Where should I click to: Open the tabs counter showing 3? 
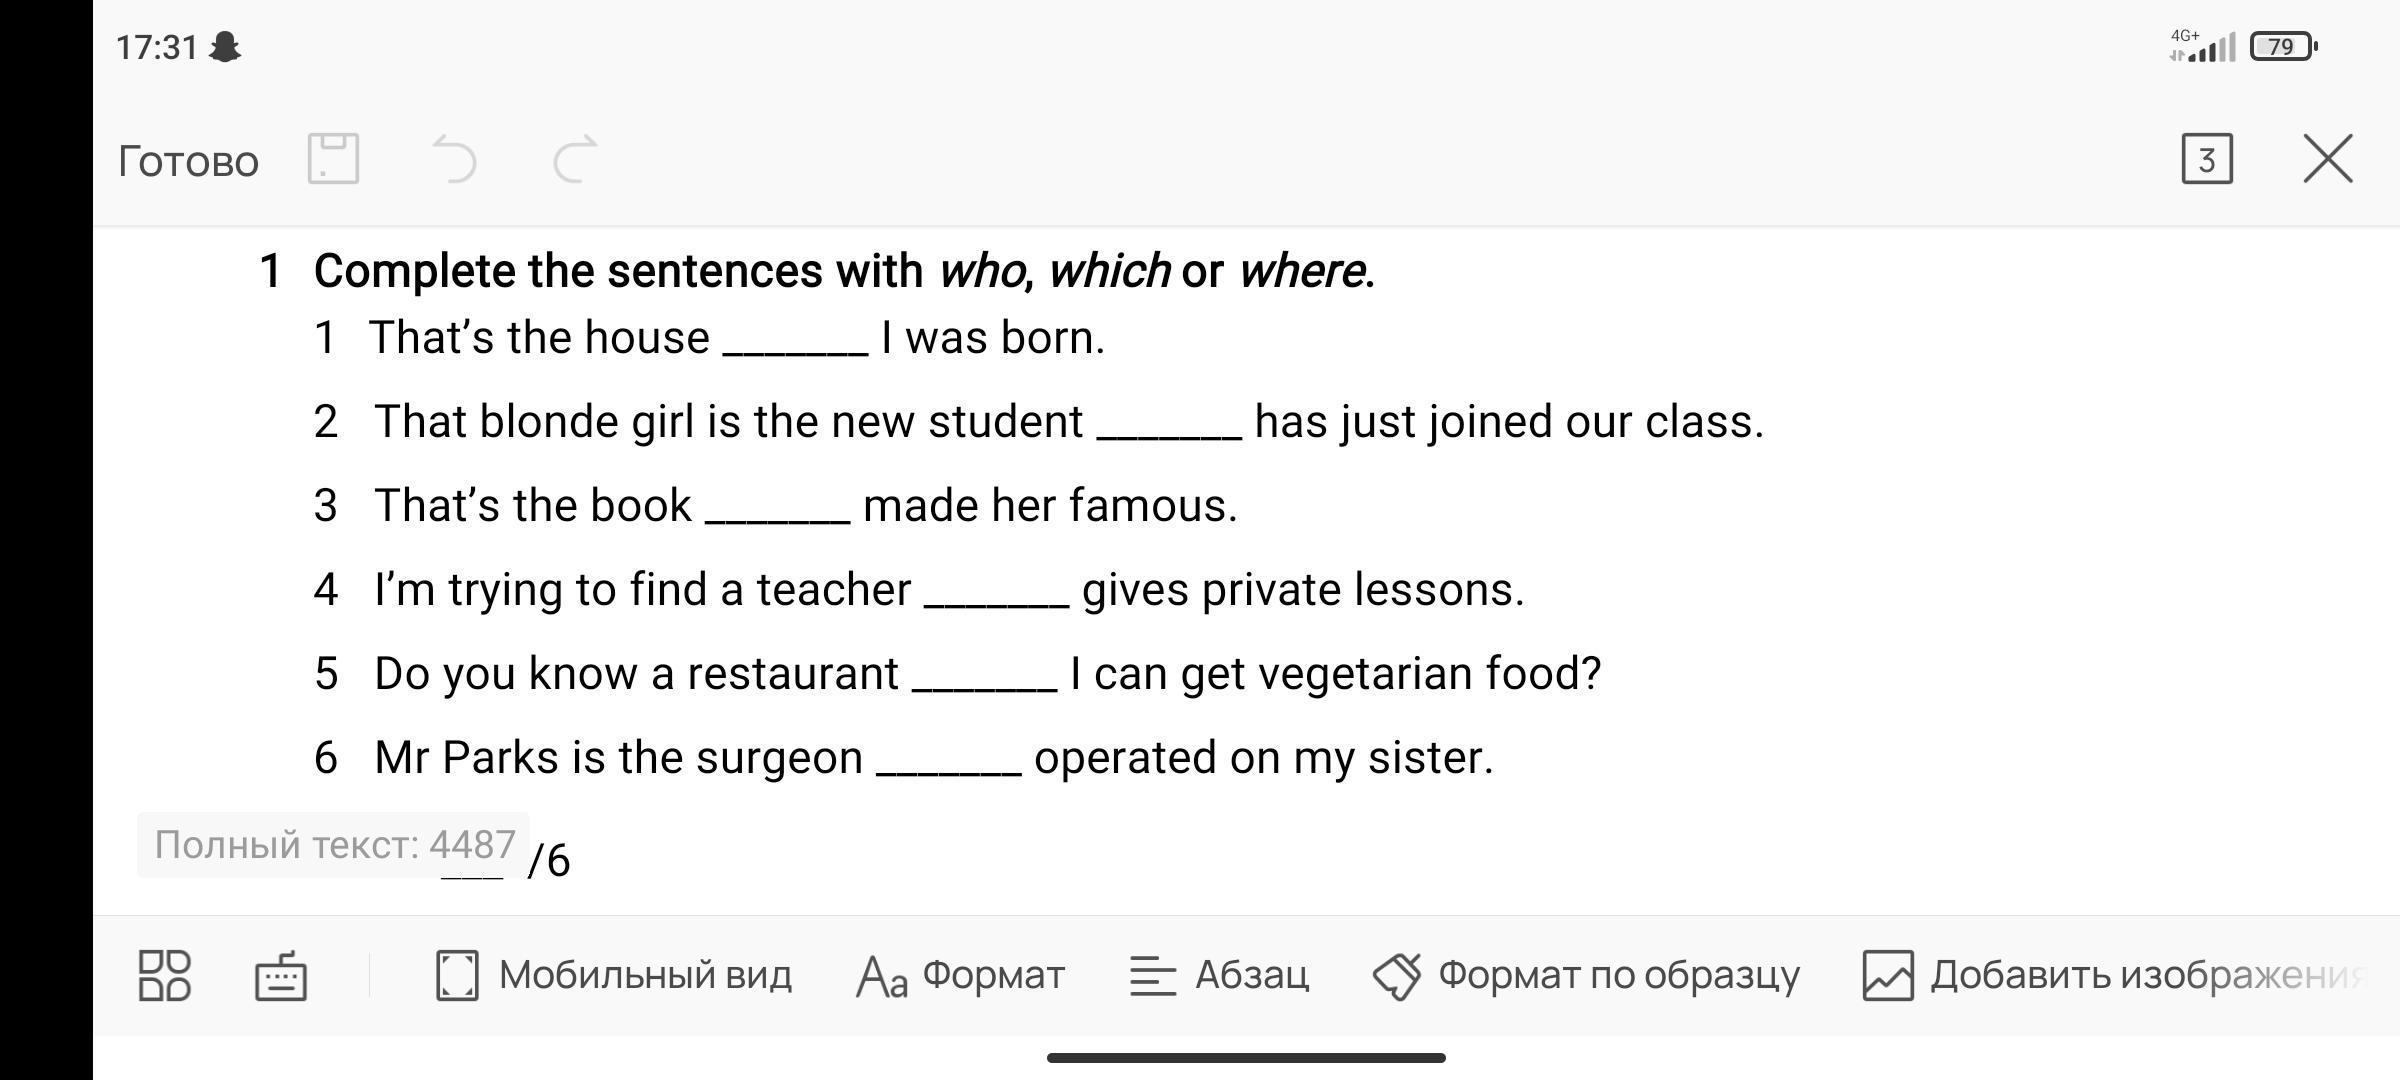coord(2206,160)
